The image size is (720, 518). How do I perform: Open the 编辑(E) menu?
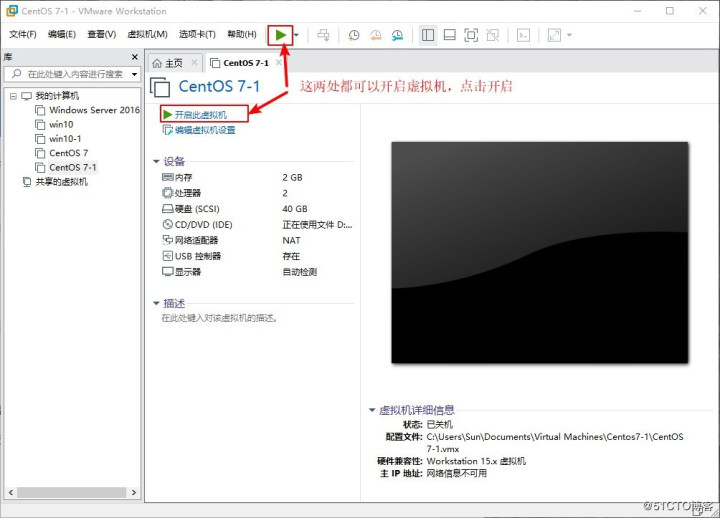[x=62, y=34]
